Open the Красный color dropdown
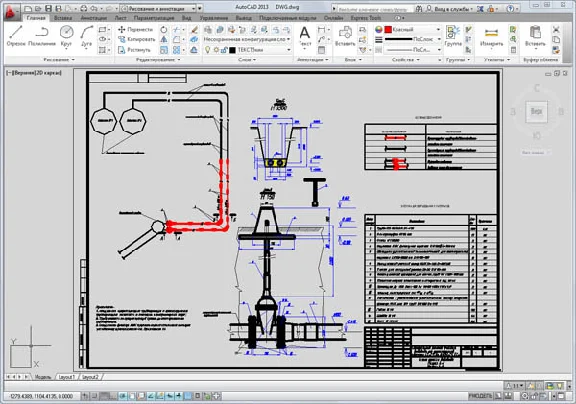576x404 pixels. 413,29
